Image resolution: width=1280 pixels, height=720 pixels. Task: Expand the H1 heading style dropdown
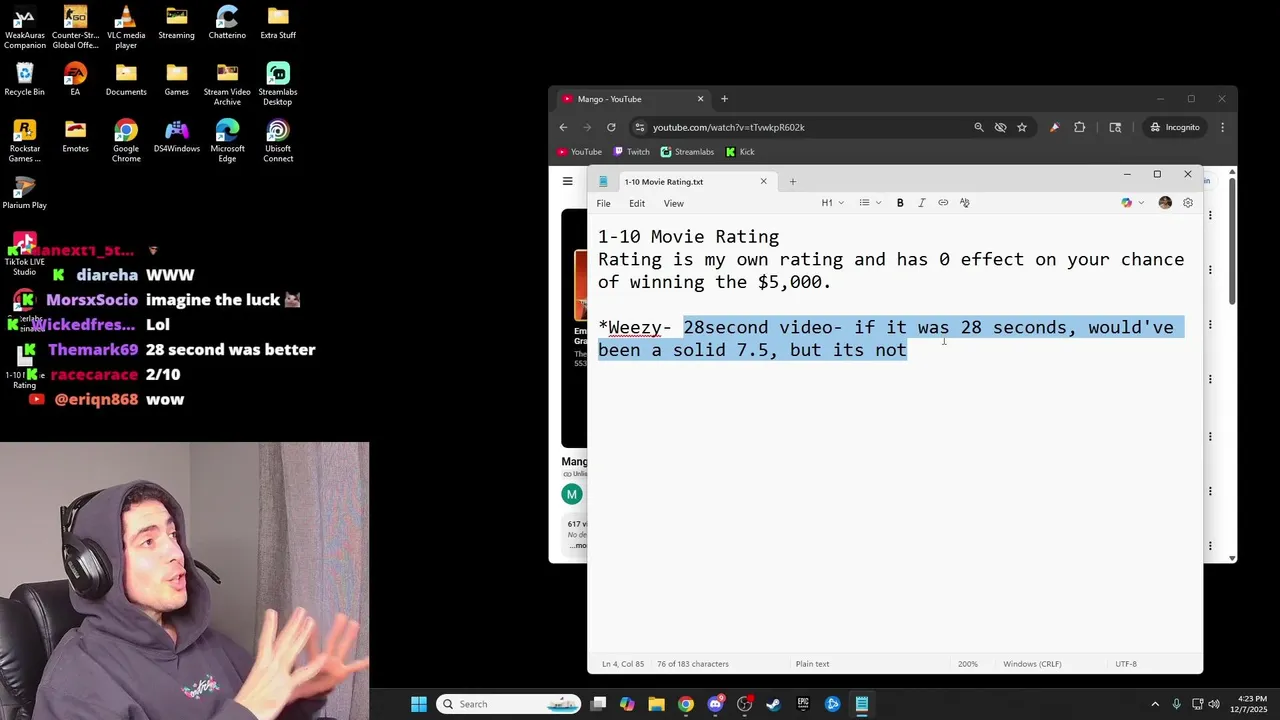[833, 203]
